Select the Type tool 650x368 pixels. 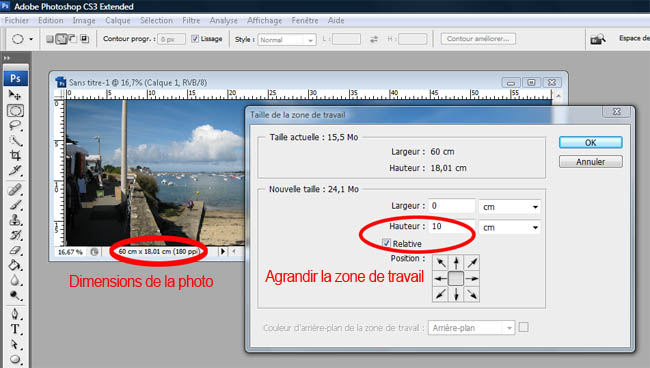tap(15, 329)
